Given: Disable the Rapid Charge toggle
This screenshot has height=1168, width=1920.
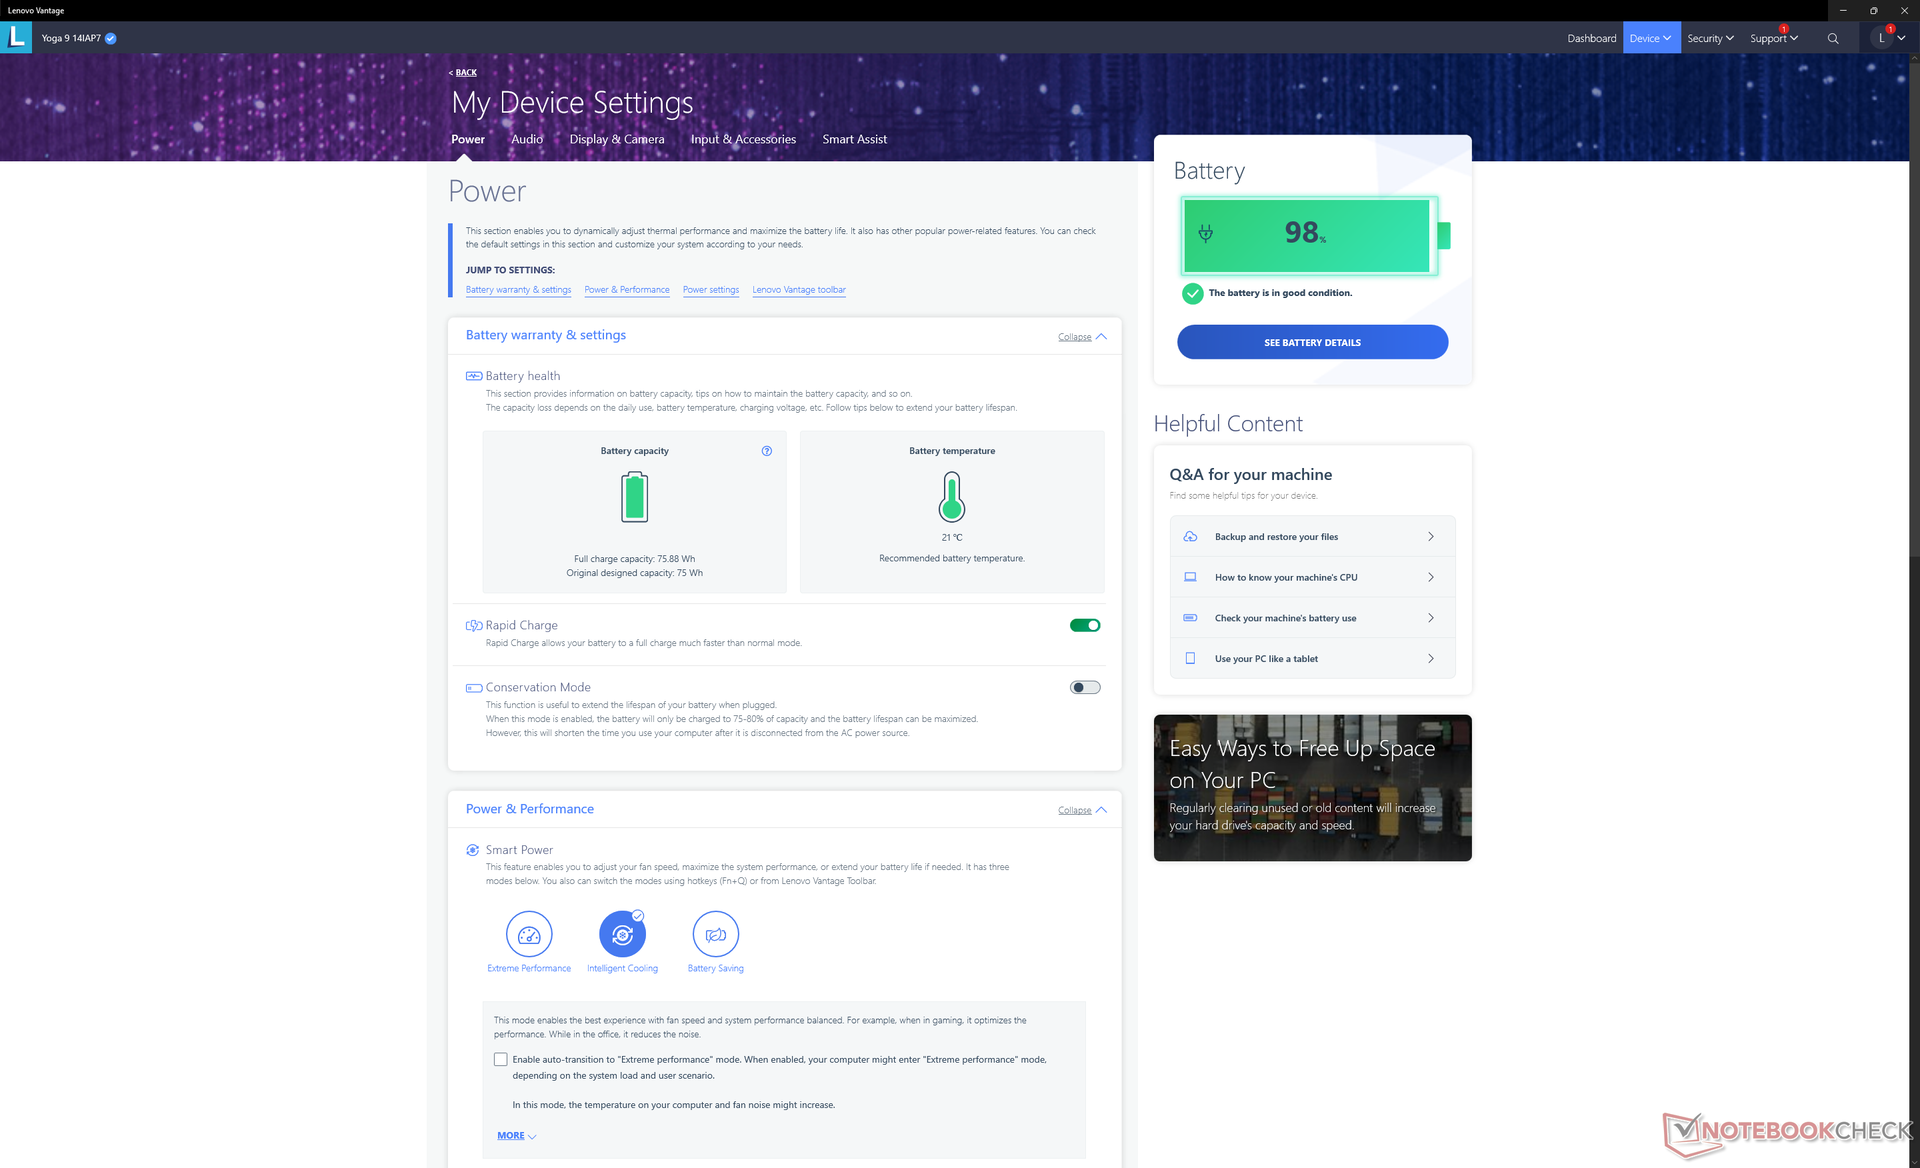Looking at the screenshot, I should point(1085,625).
